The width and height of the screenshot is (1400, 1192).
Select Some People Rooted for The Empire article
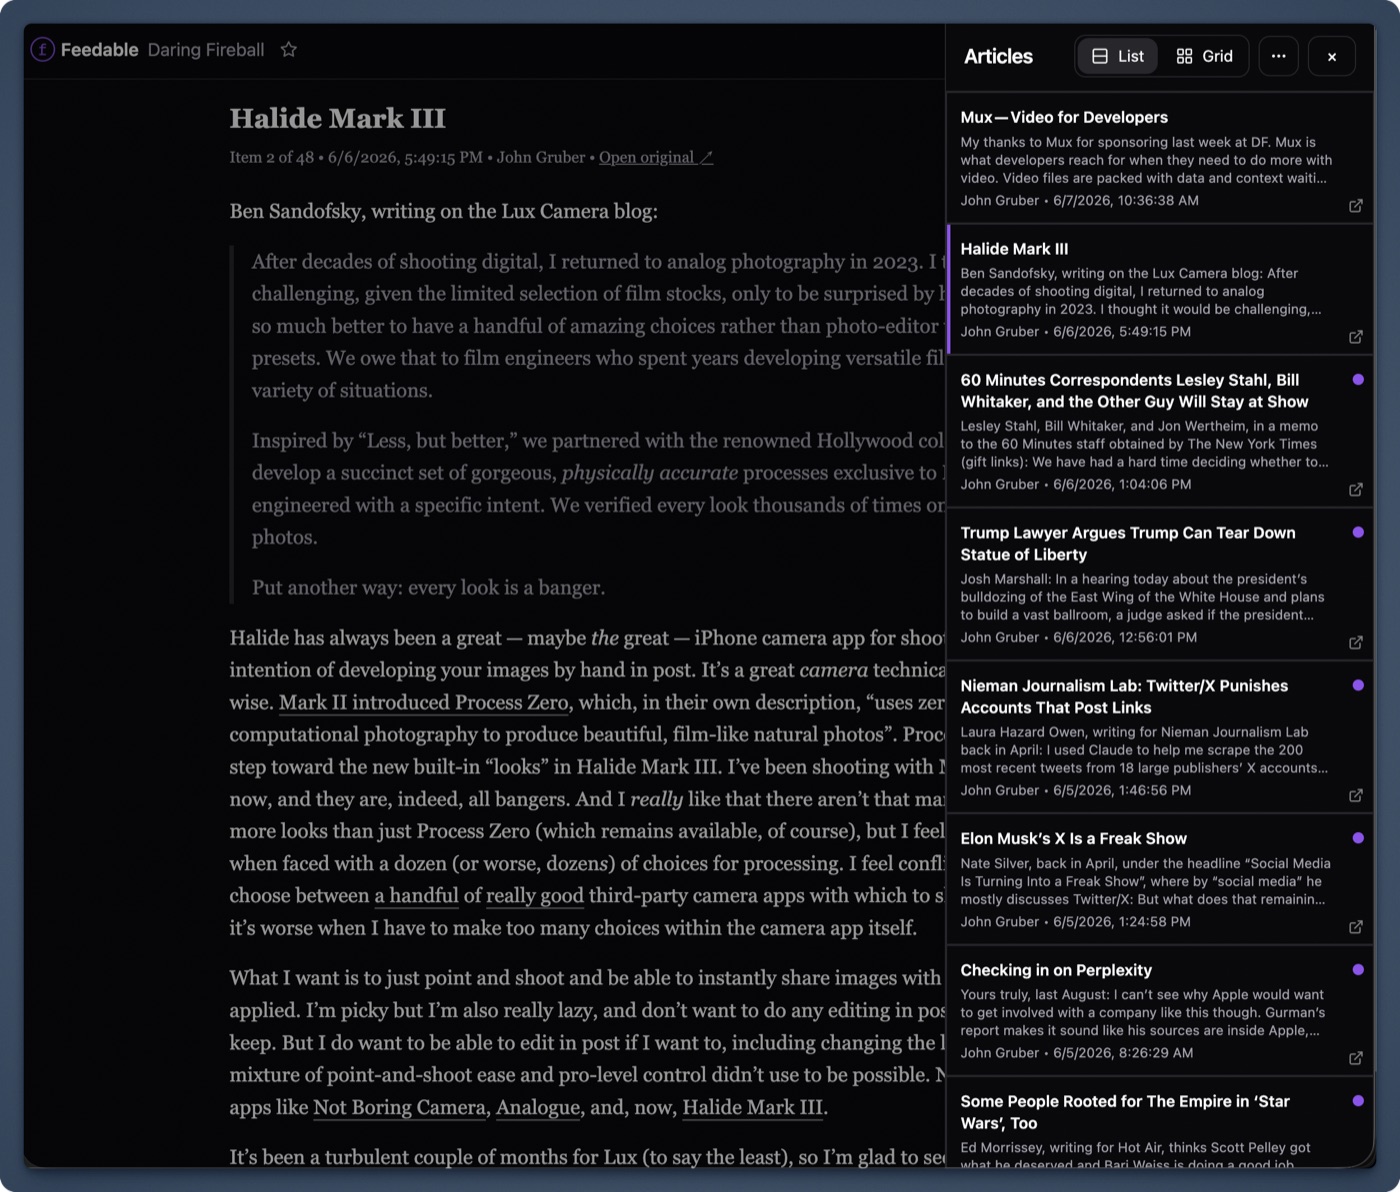click(1160, 1123)
